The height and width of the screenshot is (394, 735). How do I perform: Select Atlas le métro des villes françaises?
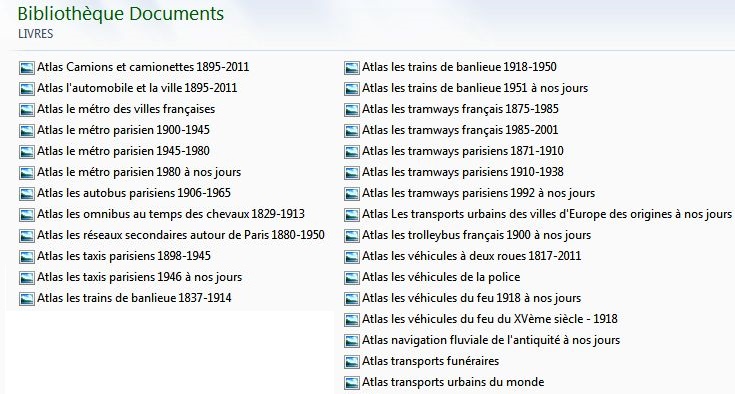click(126, 109)
